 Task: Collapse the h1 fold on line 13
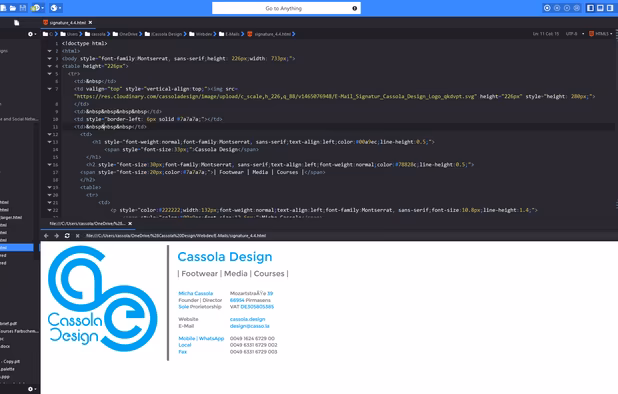click(x=50, y=142)
